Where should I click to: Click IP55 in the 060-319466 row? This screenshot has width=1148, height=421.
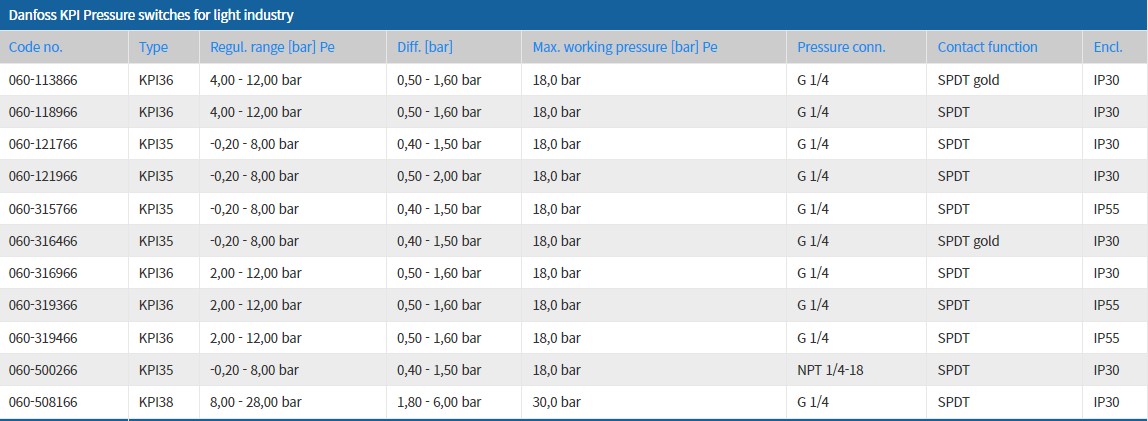pos(1107,338)
